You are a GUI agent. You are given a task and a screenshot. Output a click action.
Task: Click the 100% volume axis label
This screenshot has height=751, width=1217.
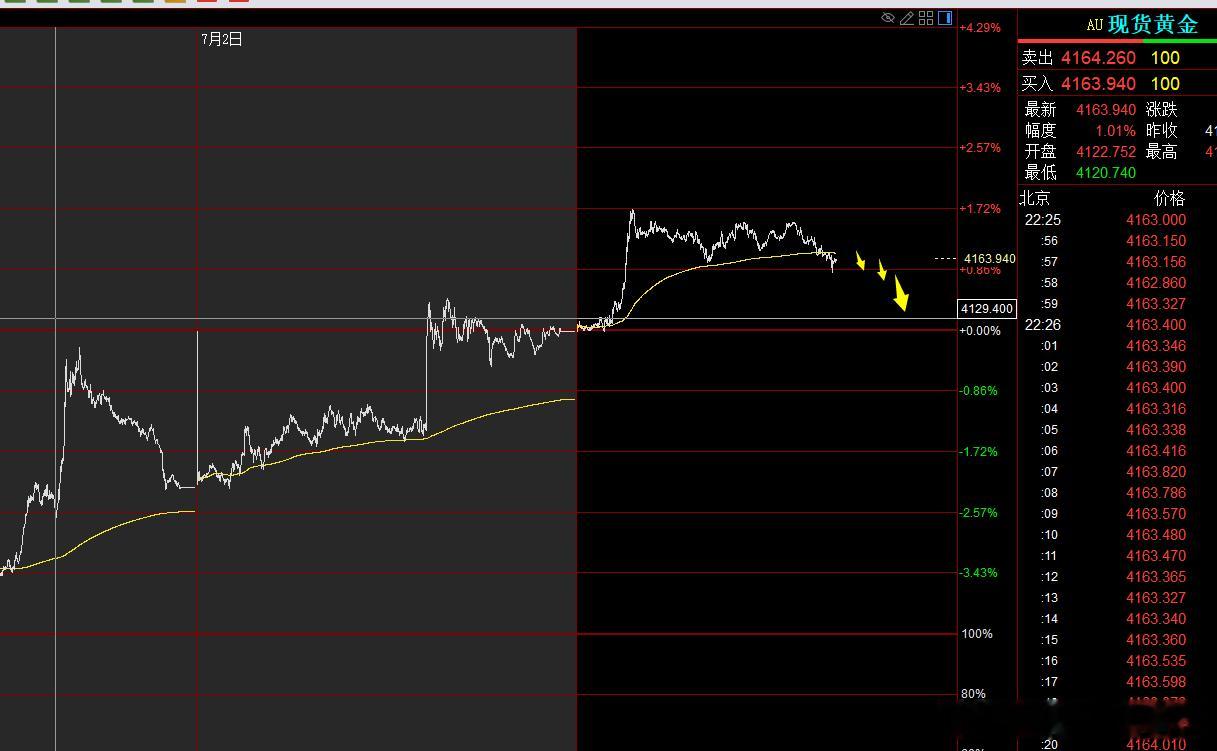977,634
